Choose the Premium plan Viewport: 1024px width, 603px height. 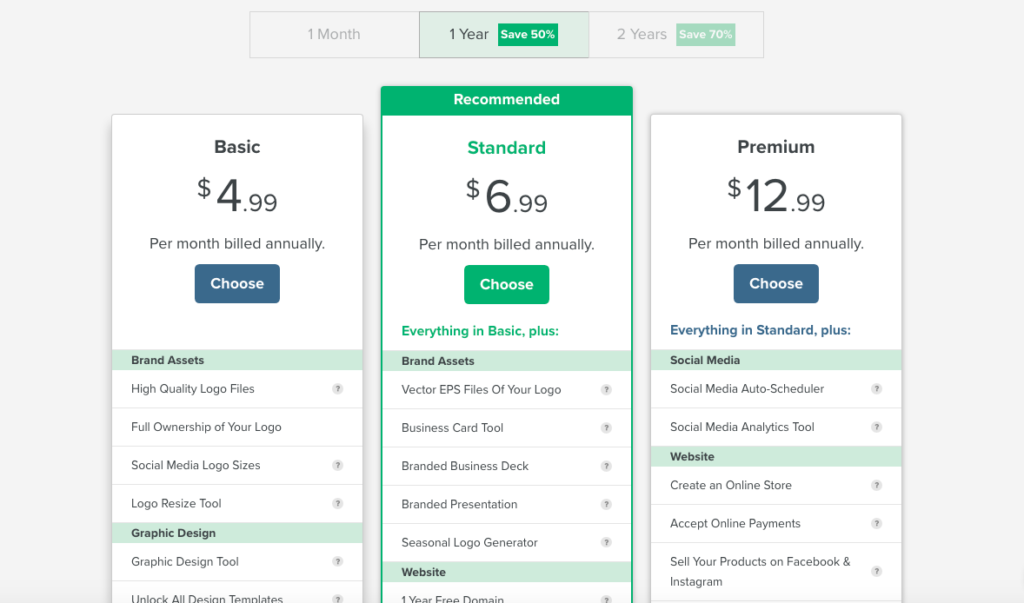click(776, 284)
